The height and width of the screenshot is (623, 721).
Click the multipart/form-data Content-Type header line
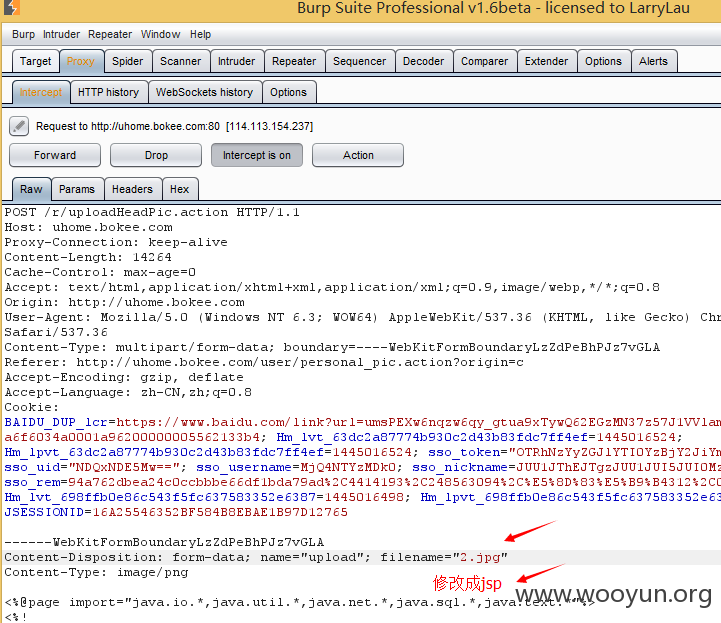pyautogui.click(x=332, y=347)
